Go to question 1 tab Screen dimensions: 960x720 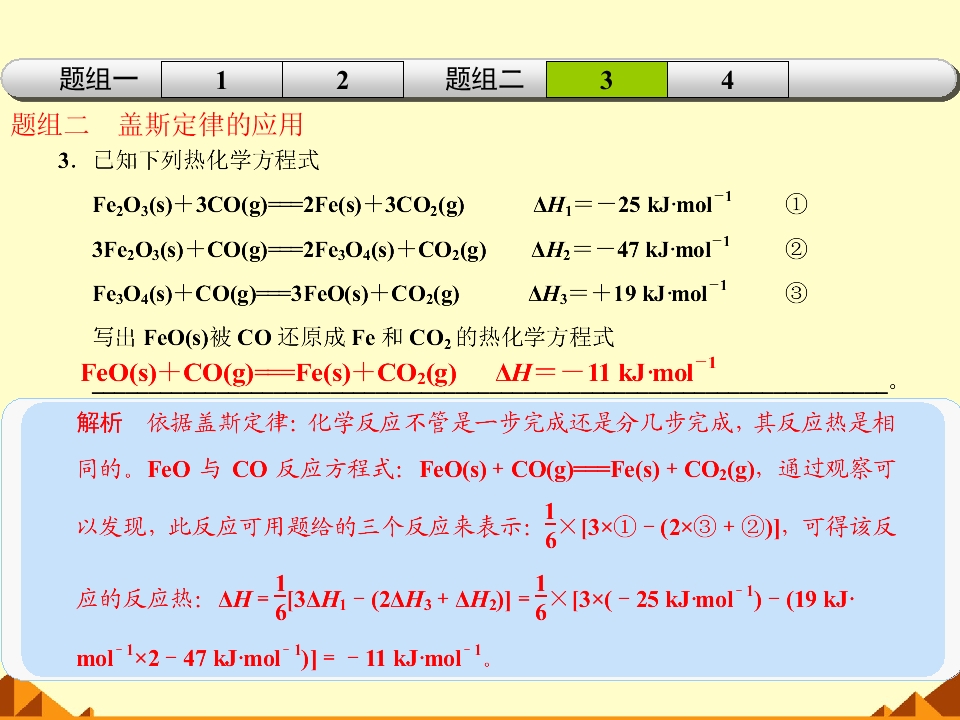[222, 80]
